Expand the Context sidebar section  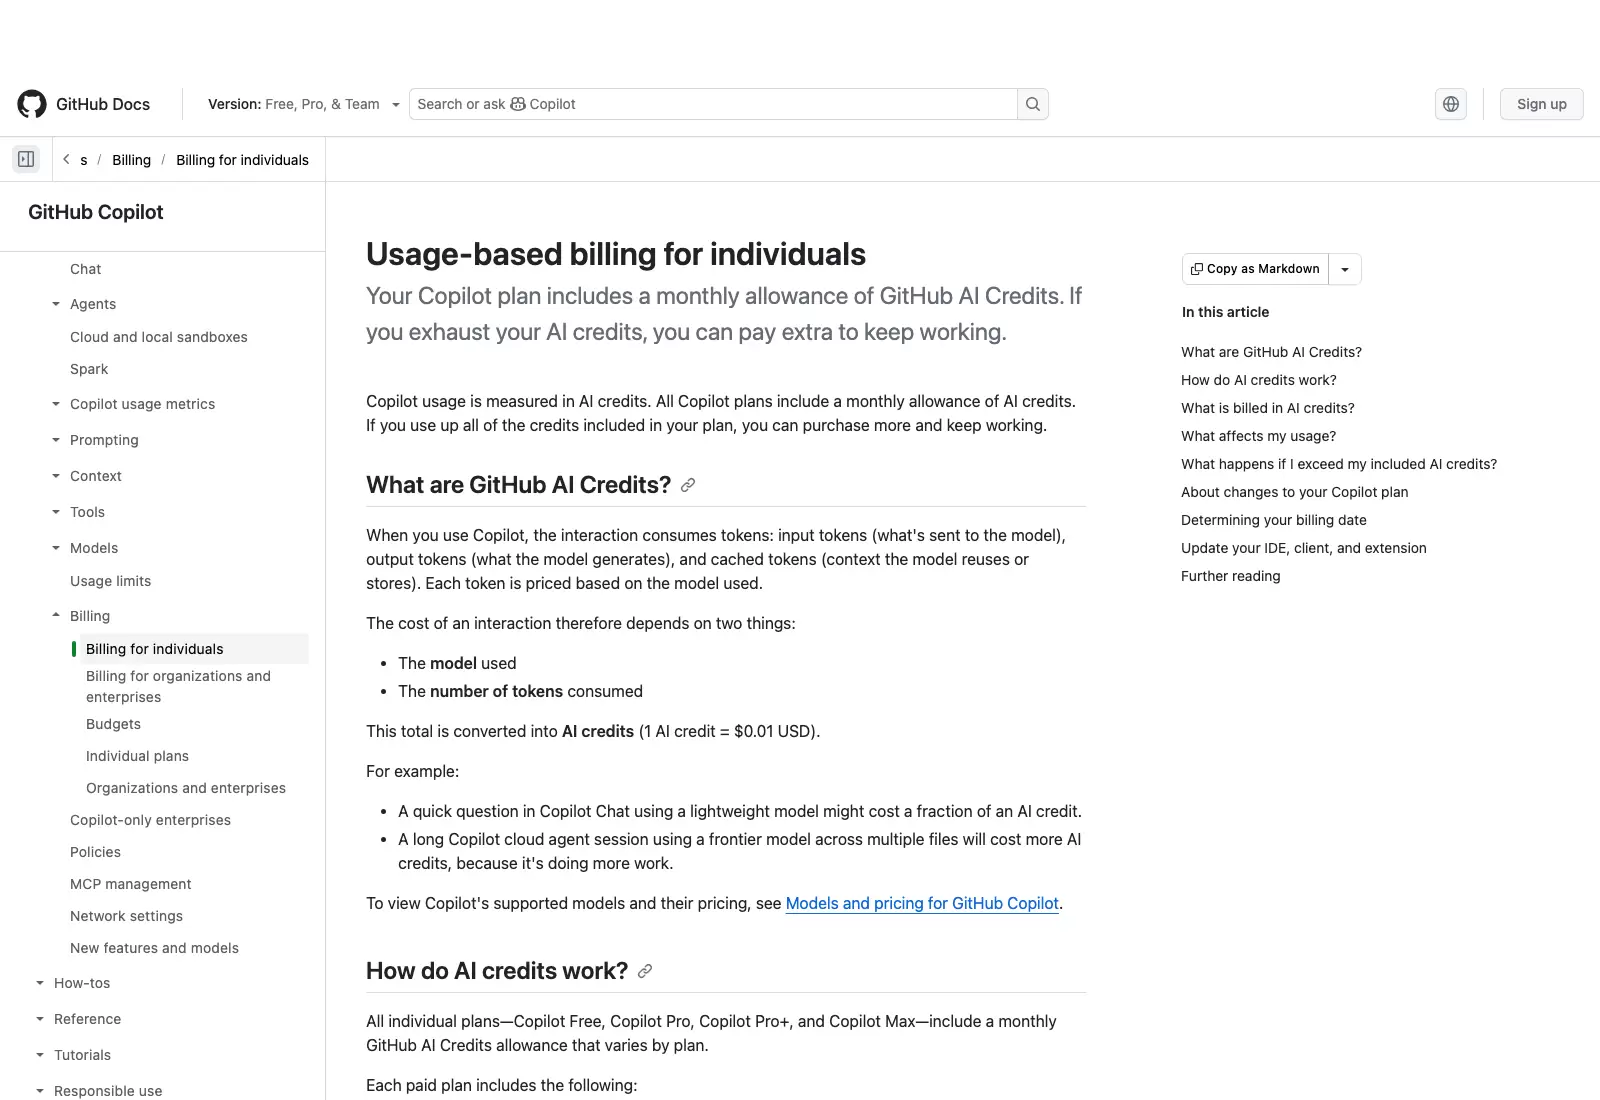point(56,476)
